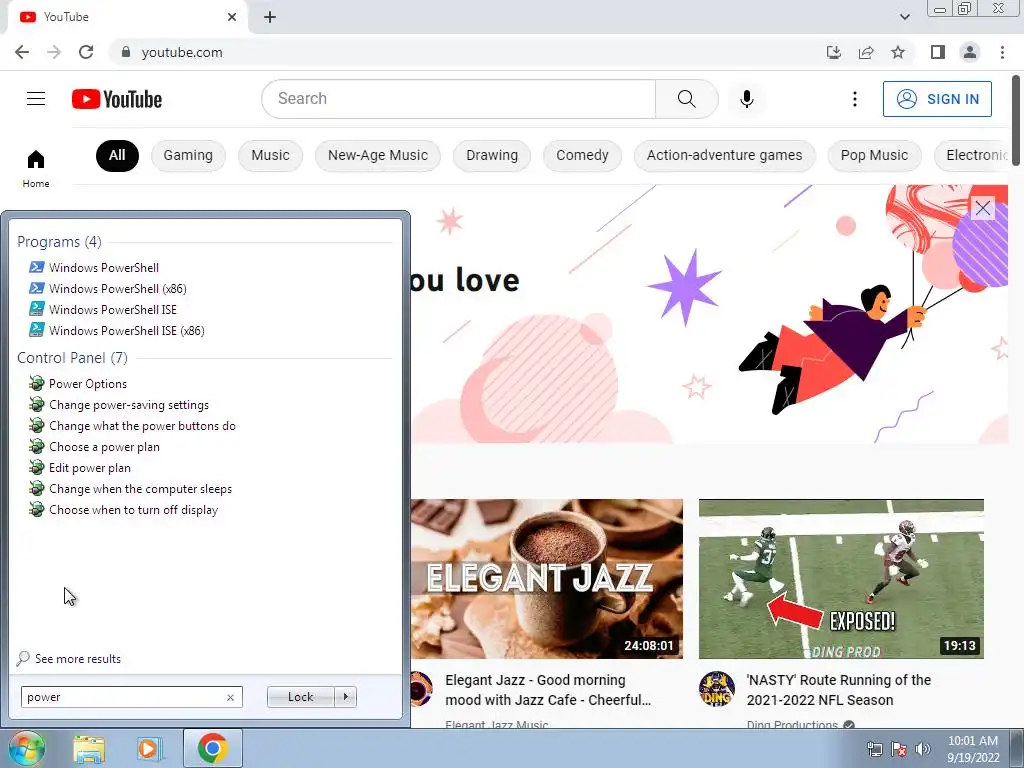
Task: Click the Lock button in Start menu
Action: click(x=300, y=697)
